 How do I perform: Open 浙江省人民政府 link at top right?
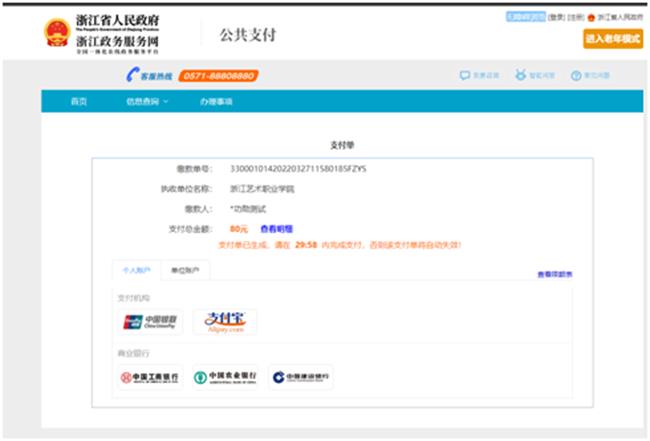[x=619, y=17]
